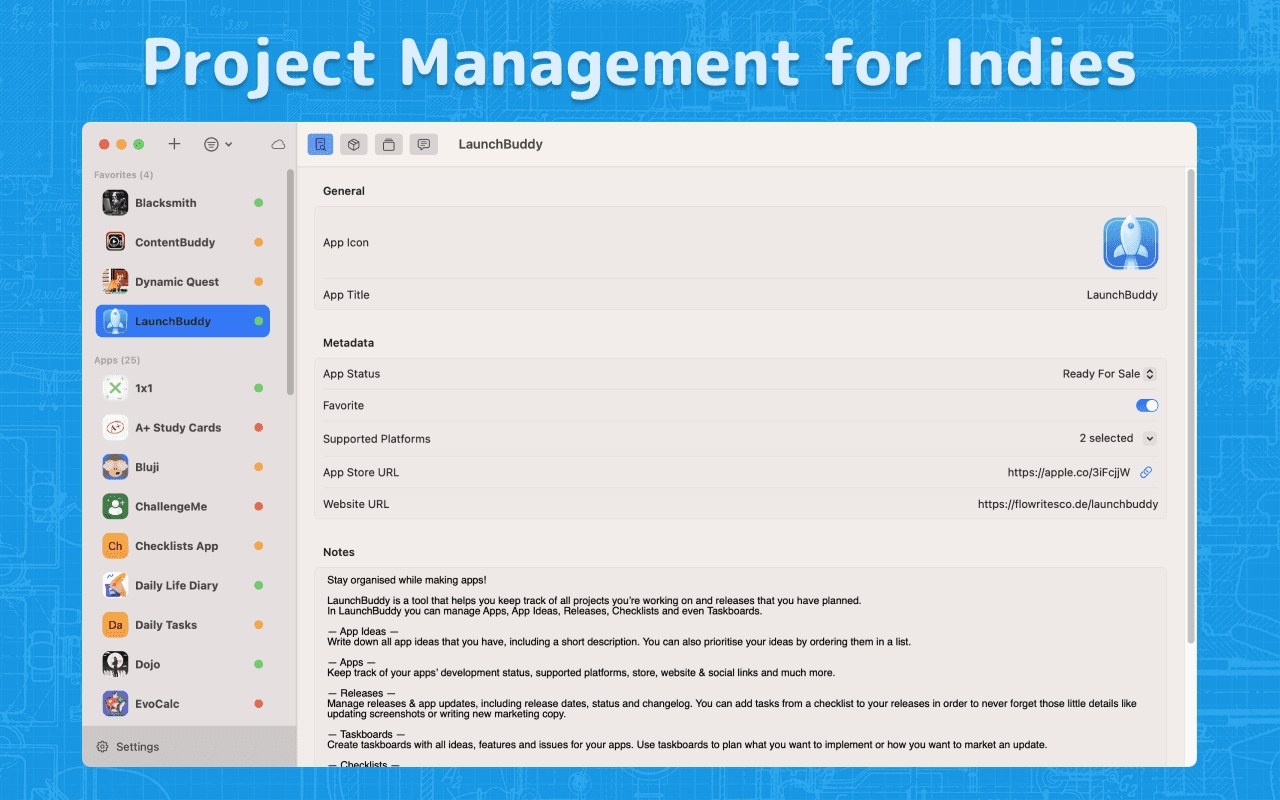Click the Checklists App icon
The height and width of the screenshot is (800, 1280).
tap(115, 546)
